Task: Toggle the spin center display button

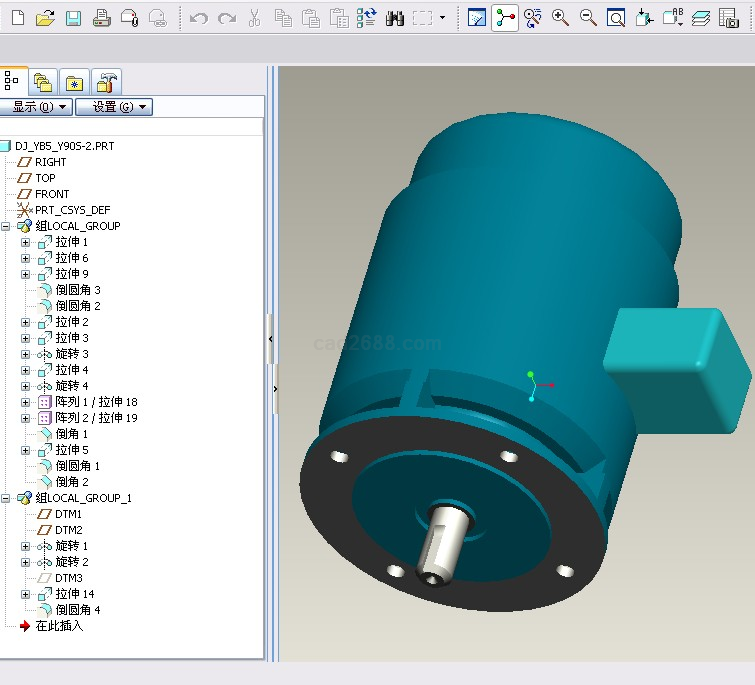Action: pos(505,18)
